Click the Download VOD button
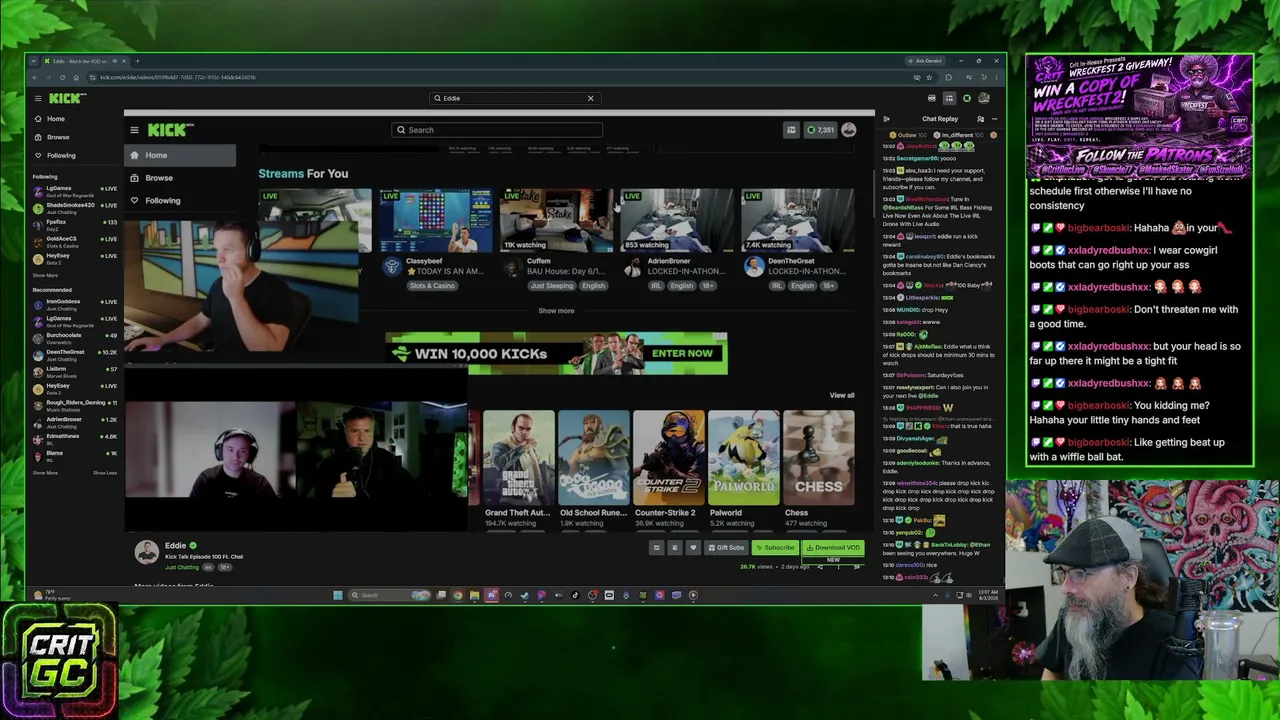 834,548
